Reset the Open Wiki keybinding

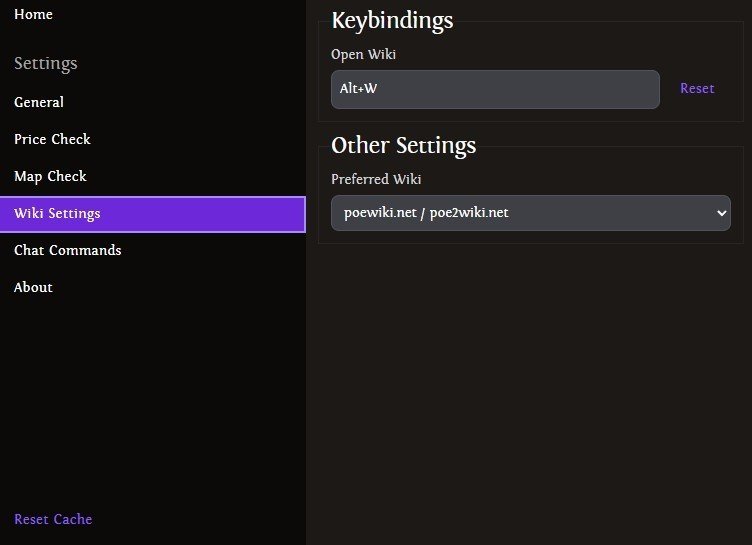(697, 88)
